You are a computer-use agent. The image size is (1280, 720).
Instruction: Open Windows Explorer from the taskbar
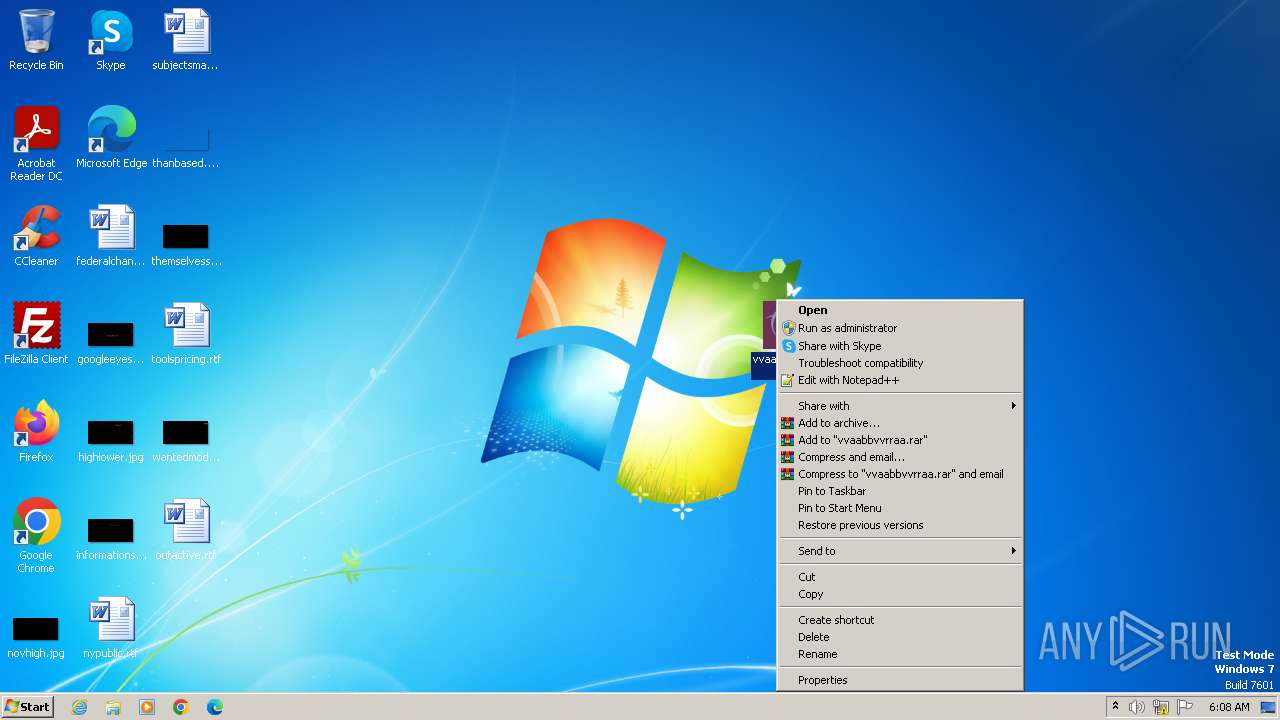(x=113, y=707)
